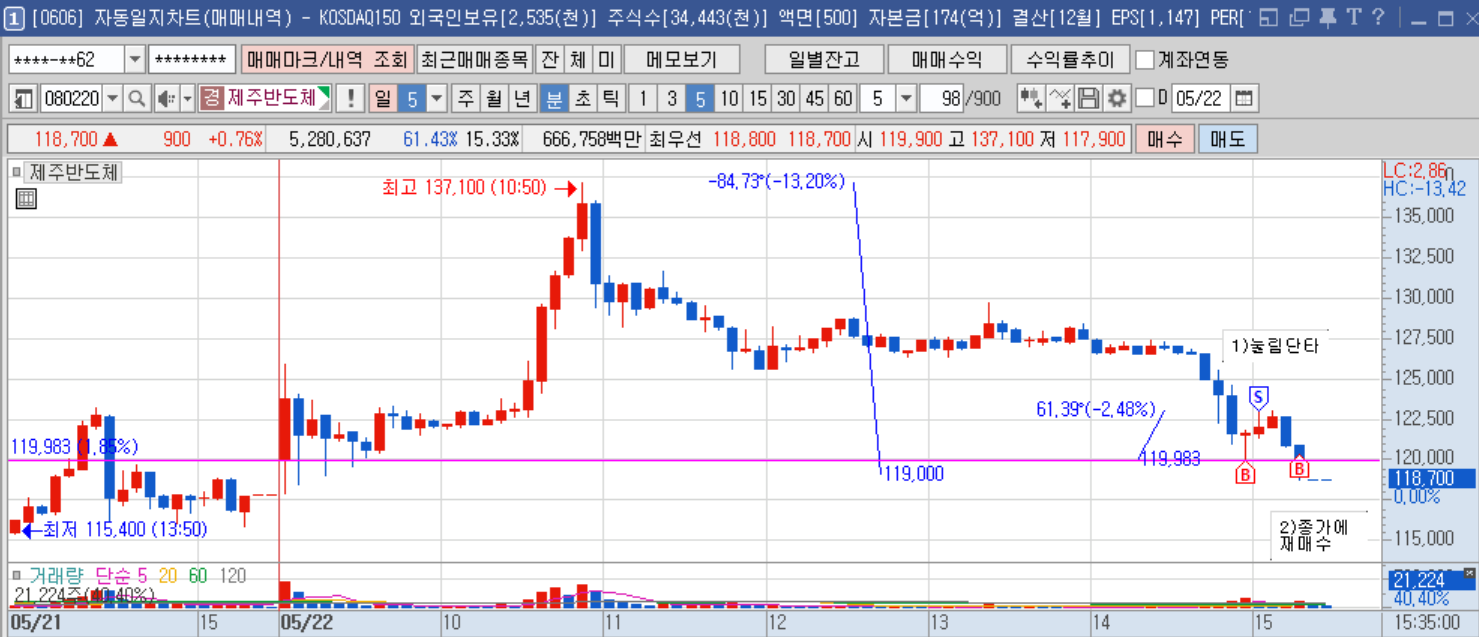Open help question mark icon

click(x=1379, y=17)
